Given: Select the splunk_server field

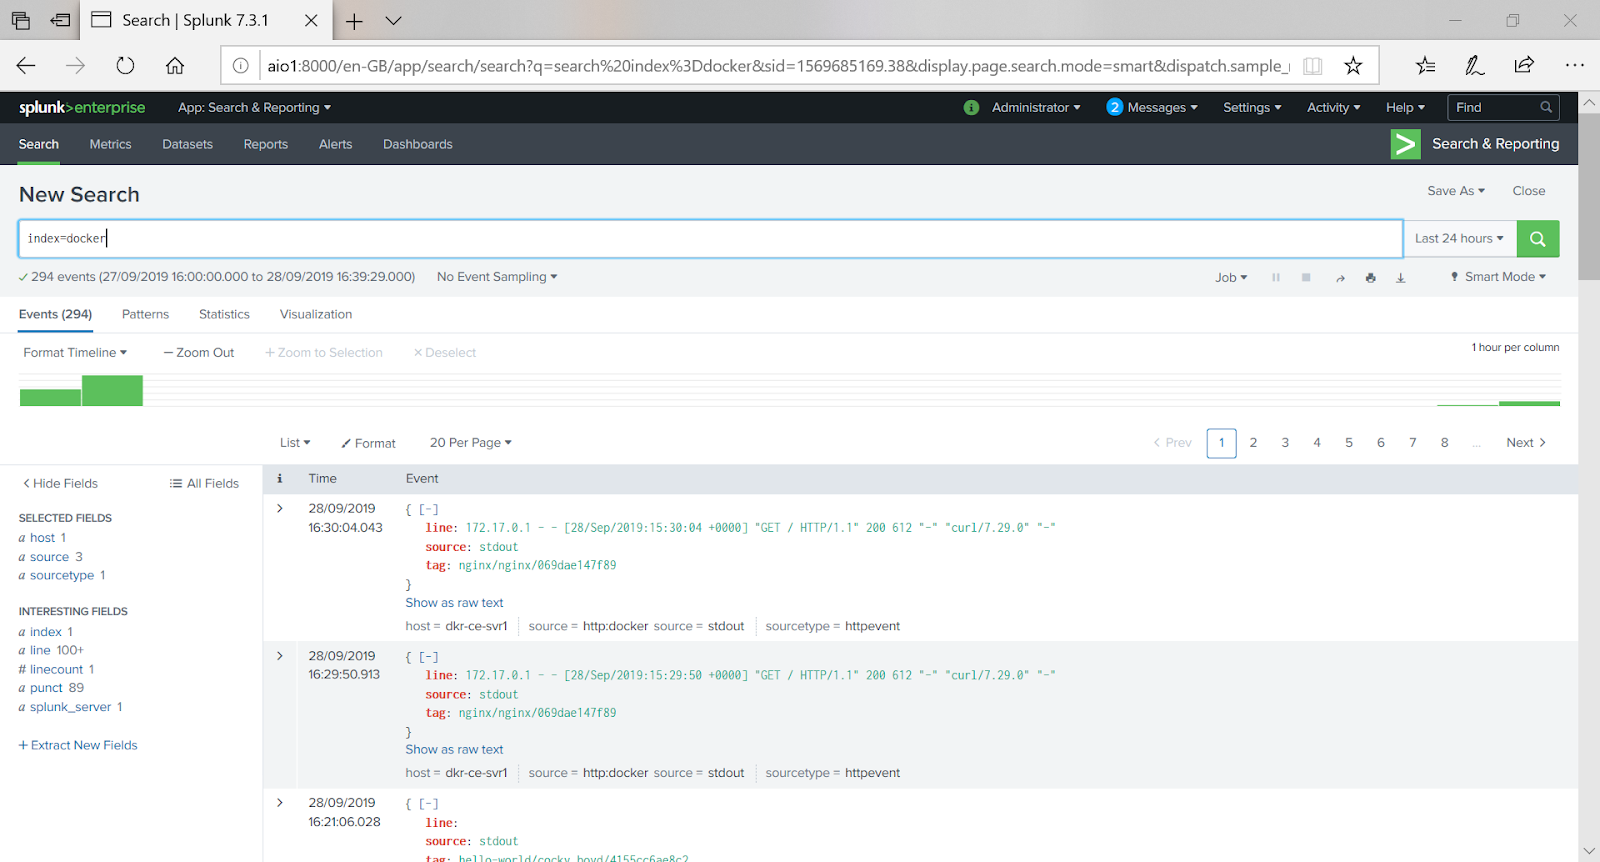Looking at the screenshot, I should tap(70, 707).
